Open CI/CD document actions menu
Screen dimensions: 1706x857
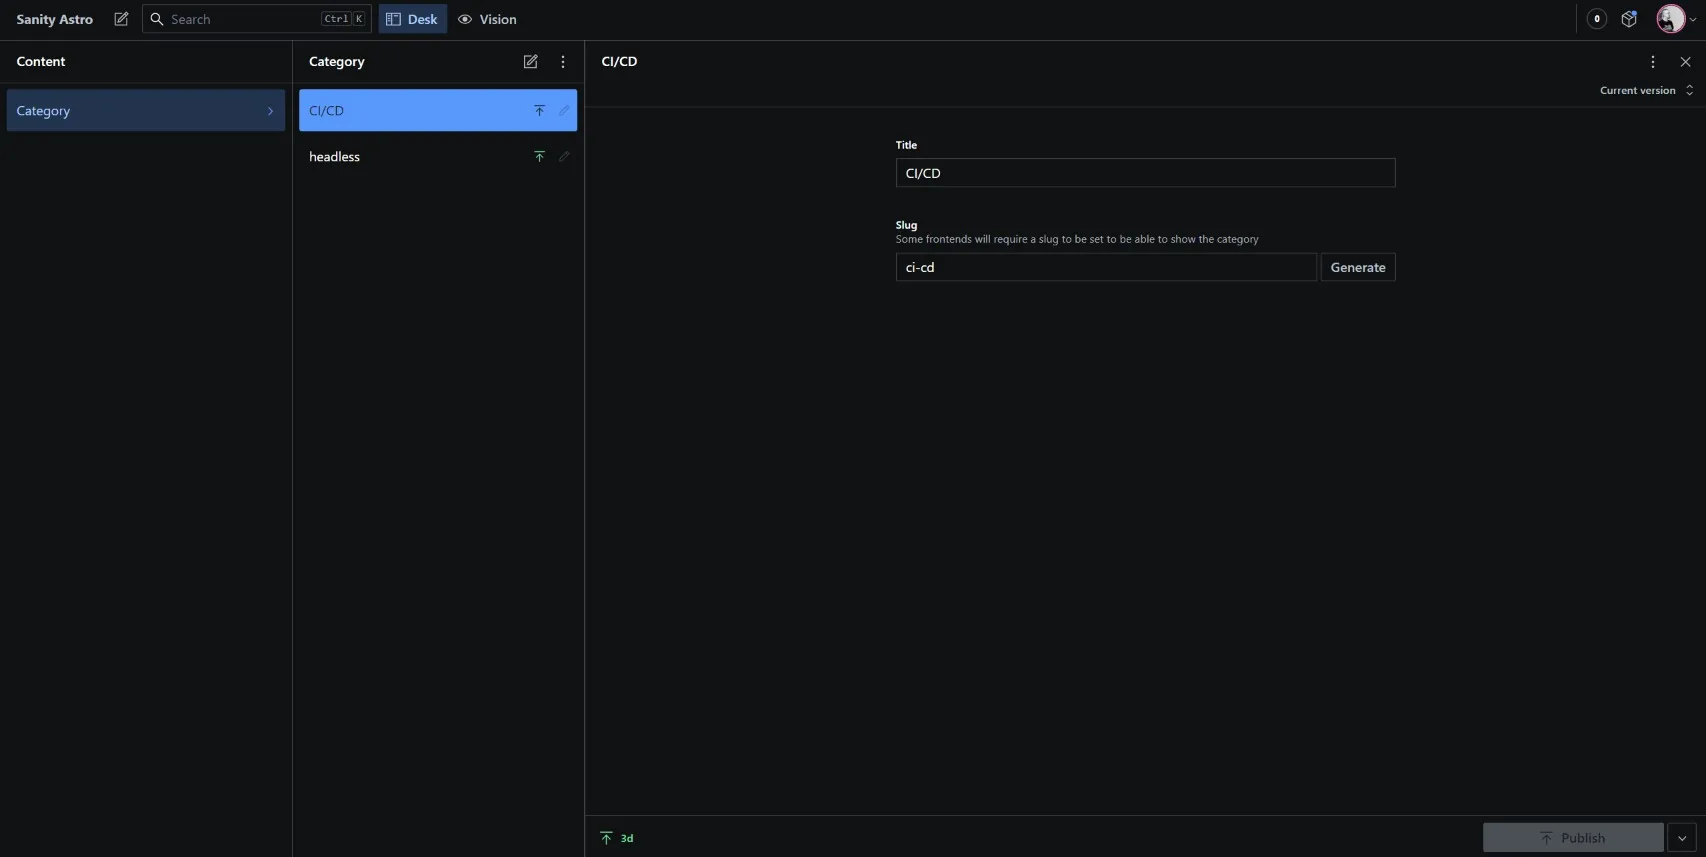(1652, 62)
